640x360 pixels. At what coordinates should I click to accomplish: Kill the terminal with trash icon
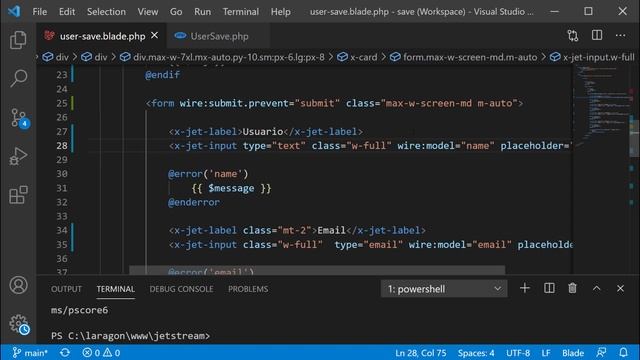click(572, 288)
